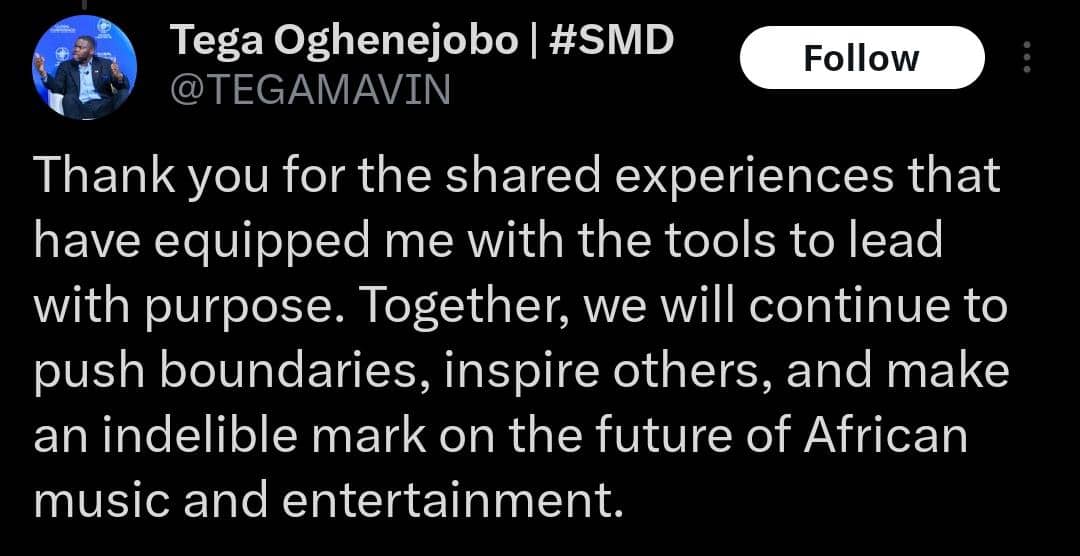Viewport: 1080px width, 556px height.
Task: Click the line starting with an indelible mark
Action: click(501, 438)
